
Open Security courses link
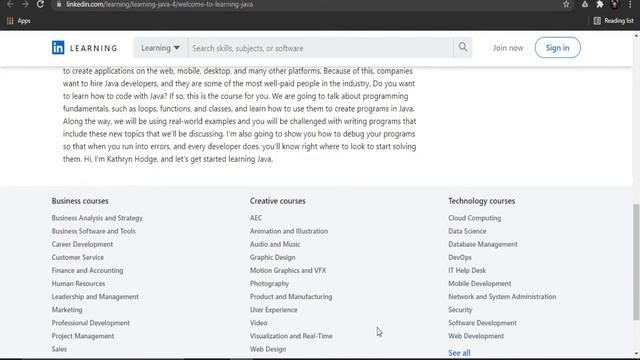tap(460, 310)
